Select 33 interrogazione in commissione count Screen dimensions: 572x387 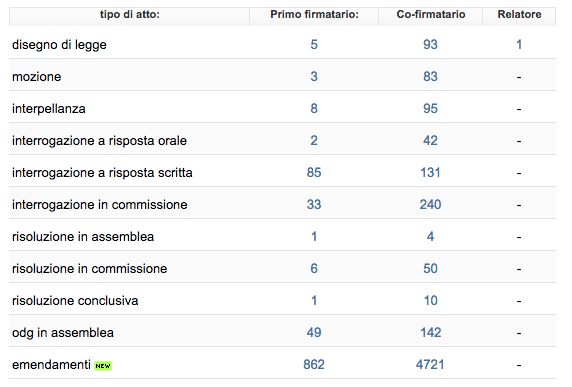point(314,205)
